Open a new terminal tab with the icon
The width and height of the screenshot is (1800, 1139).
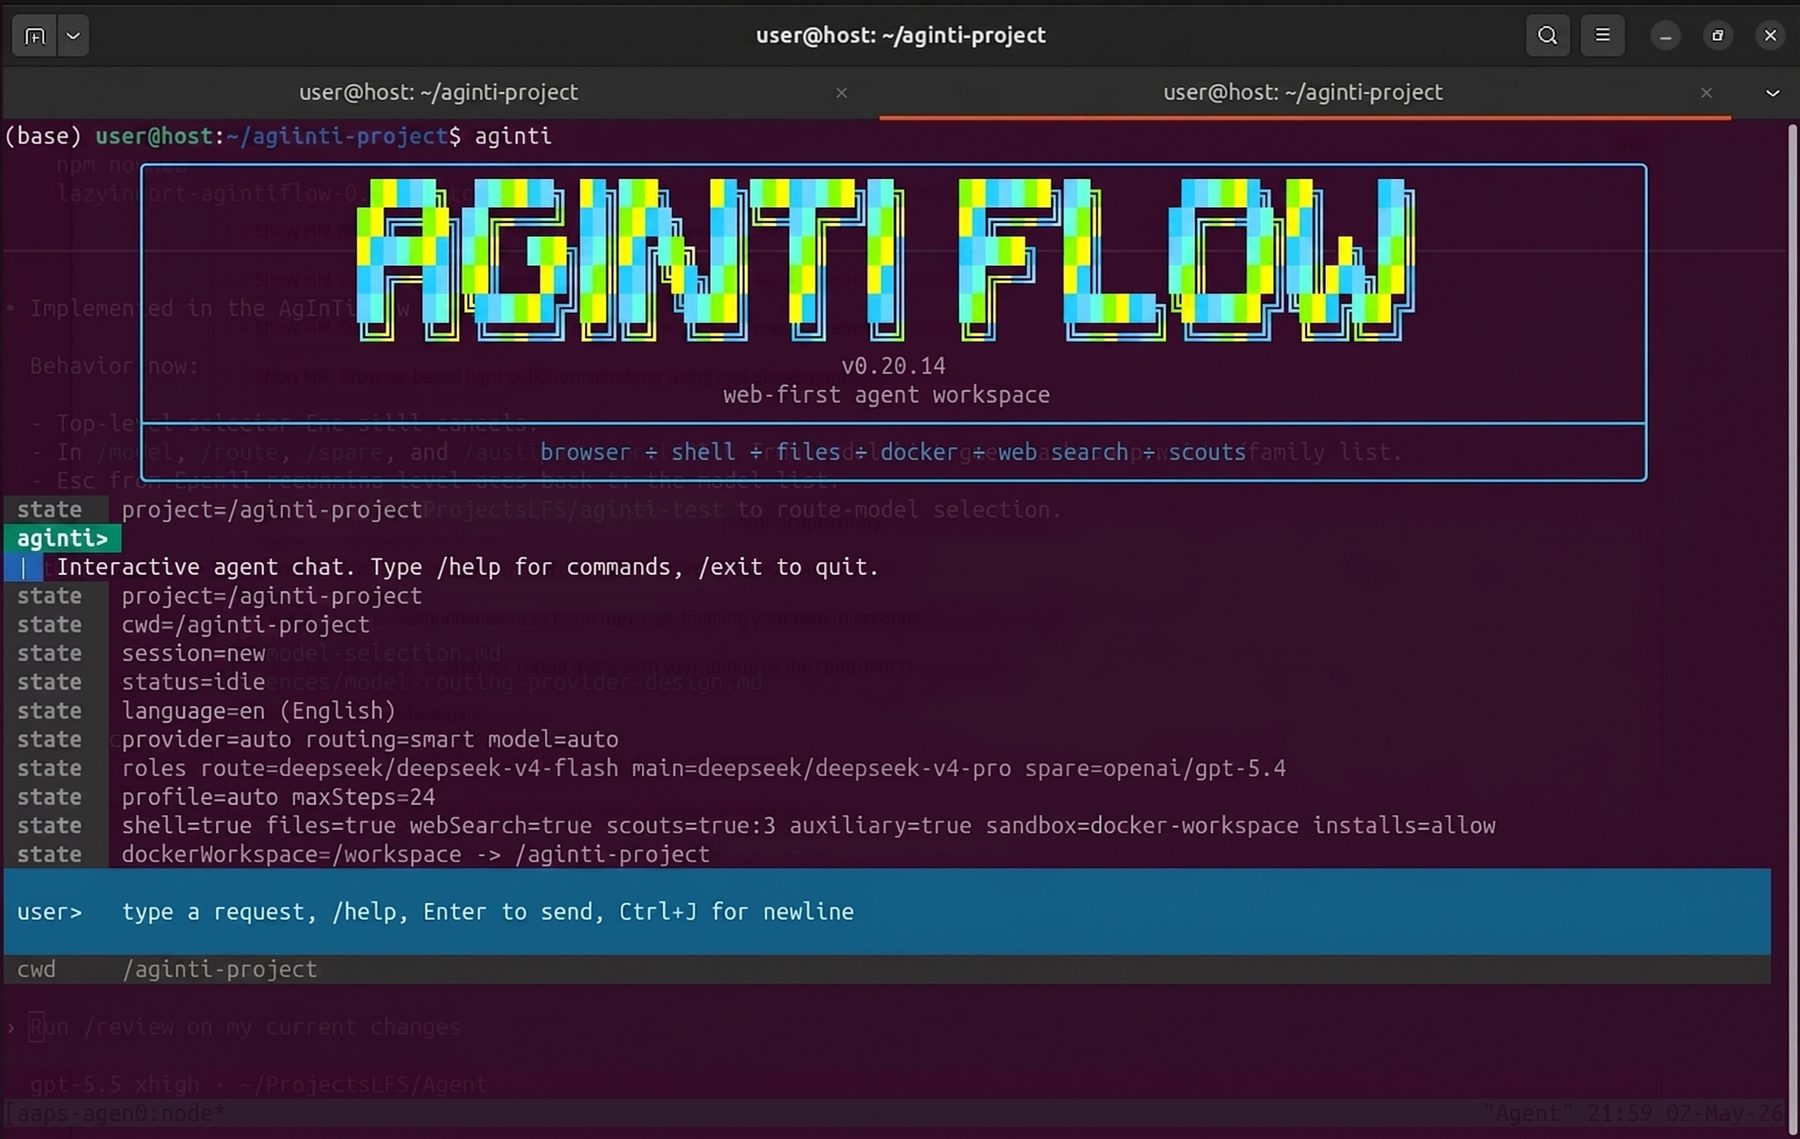(x=35, y=36)
